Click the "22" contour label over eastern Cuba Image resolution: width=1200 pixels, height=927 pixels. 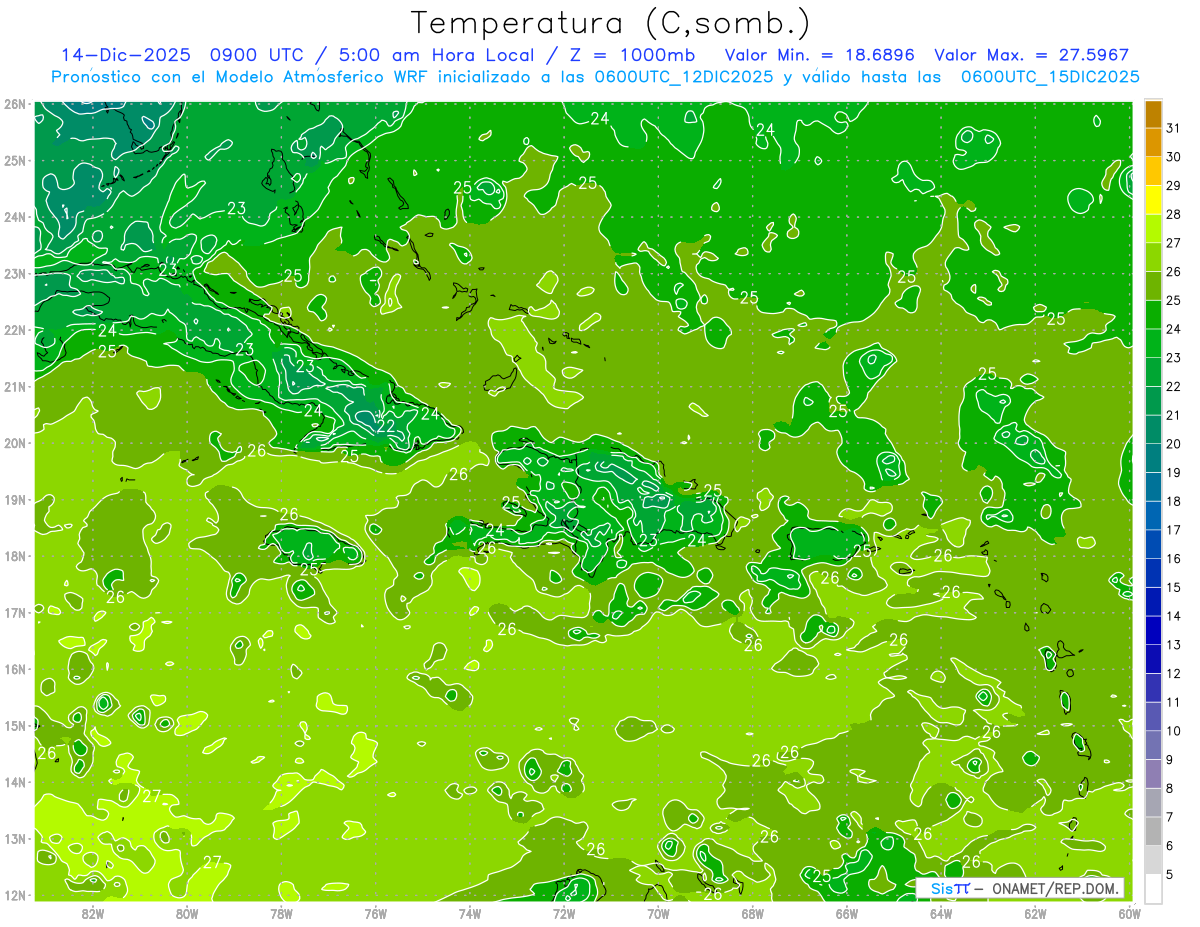click(x=384, y=425)
